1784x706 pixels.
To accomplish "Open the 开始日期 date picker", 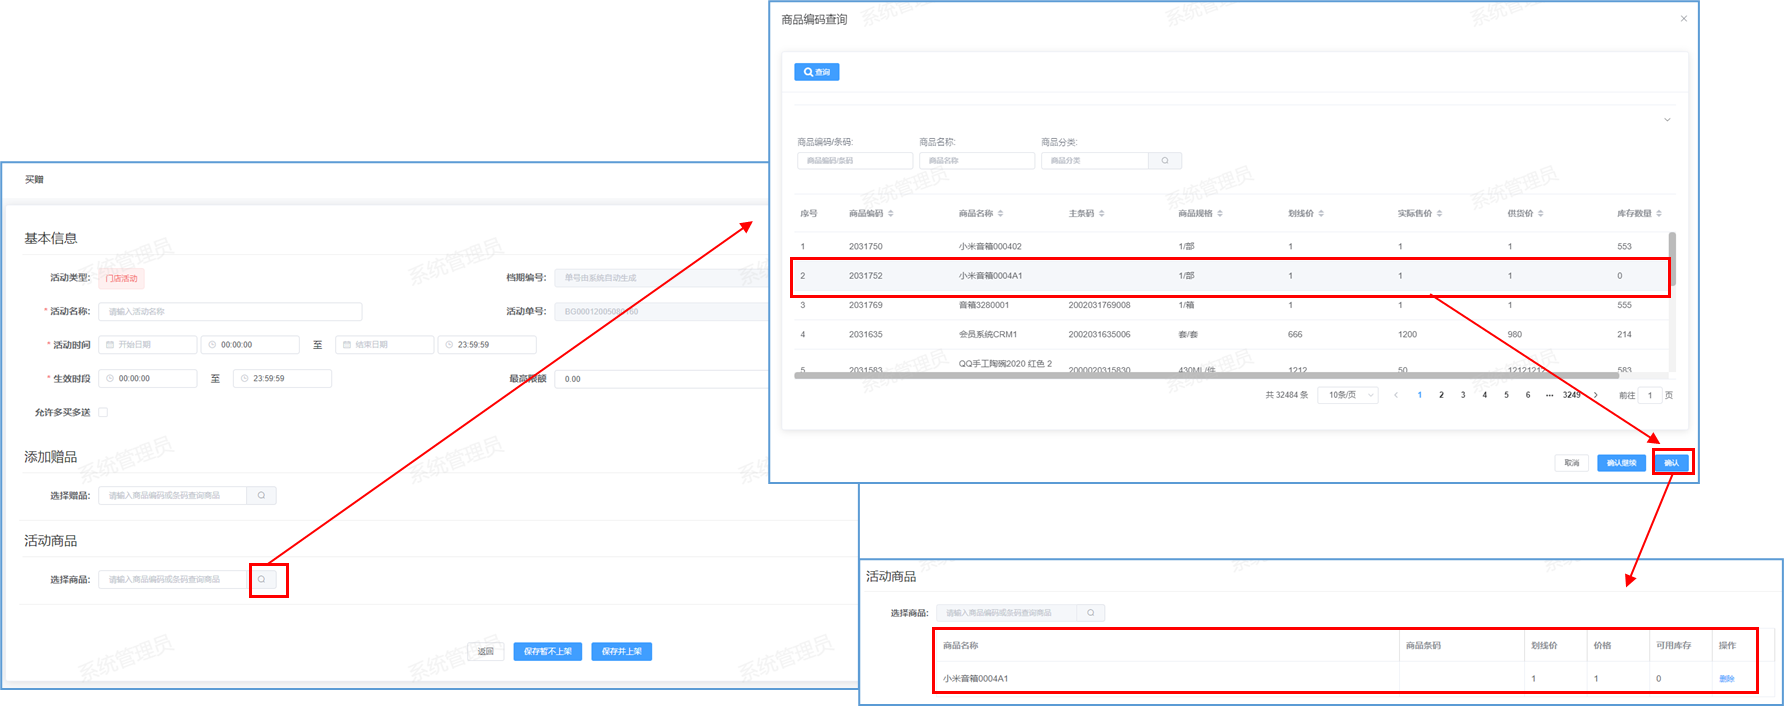I will [x=148, y=345].
